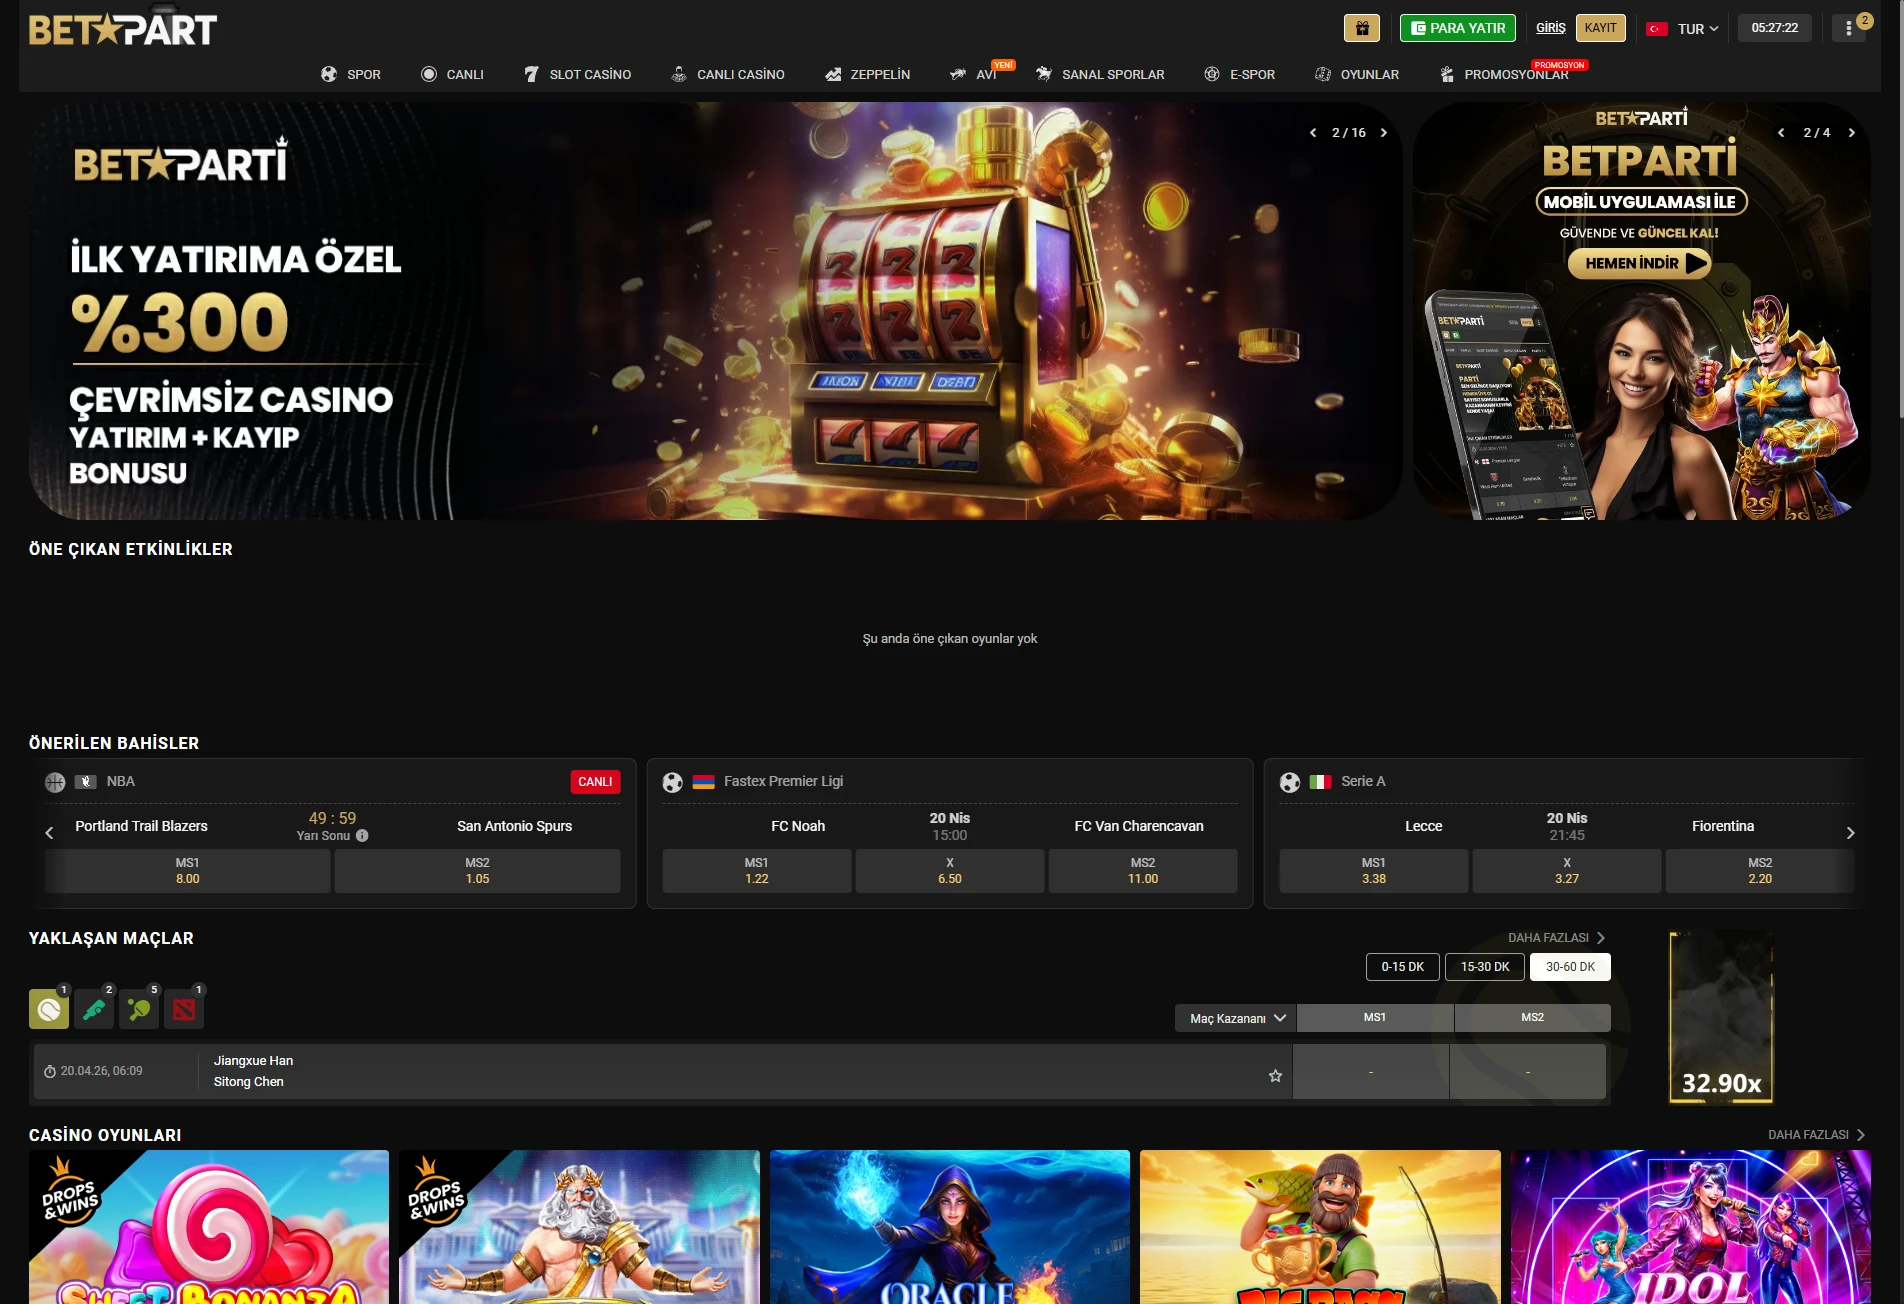The image size is (1904, 1304).
Task: Open the Idol game thumbnail
Action: [1691, 1227]
